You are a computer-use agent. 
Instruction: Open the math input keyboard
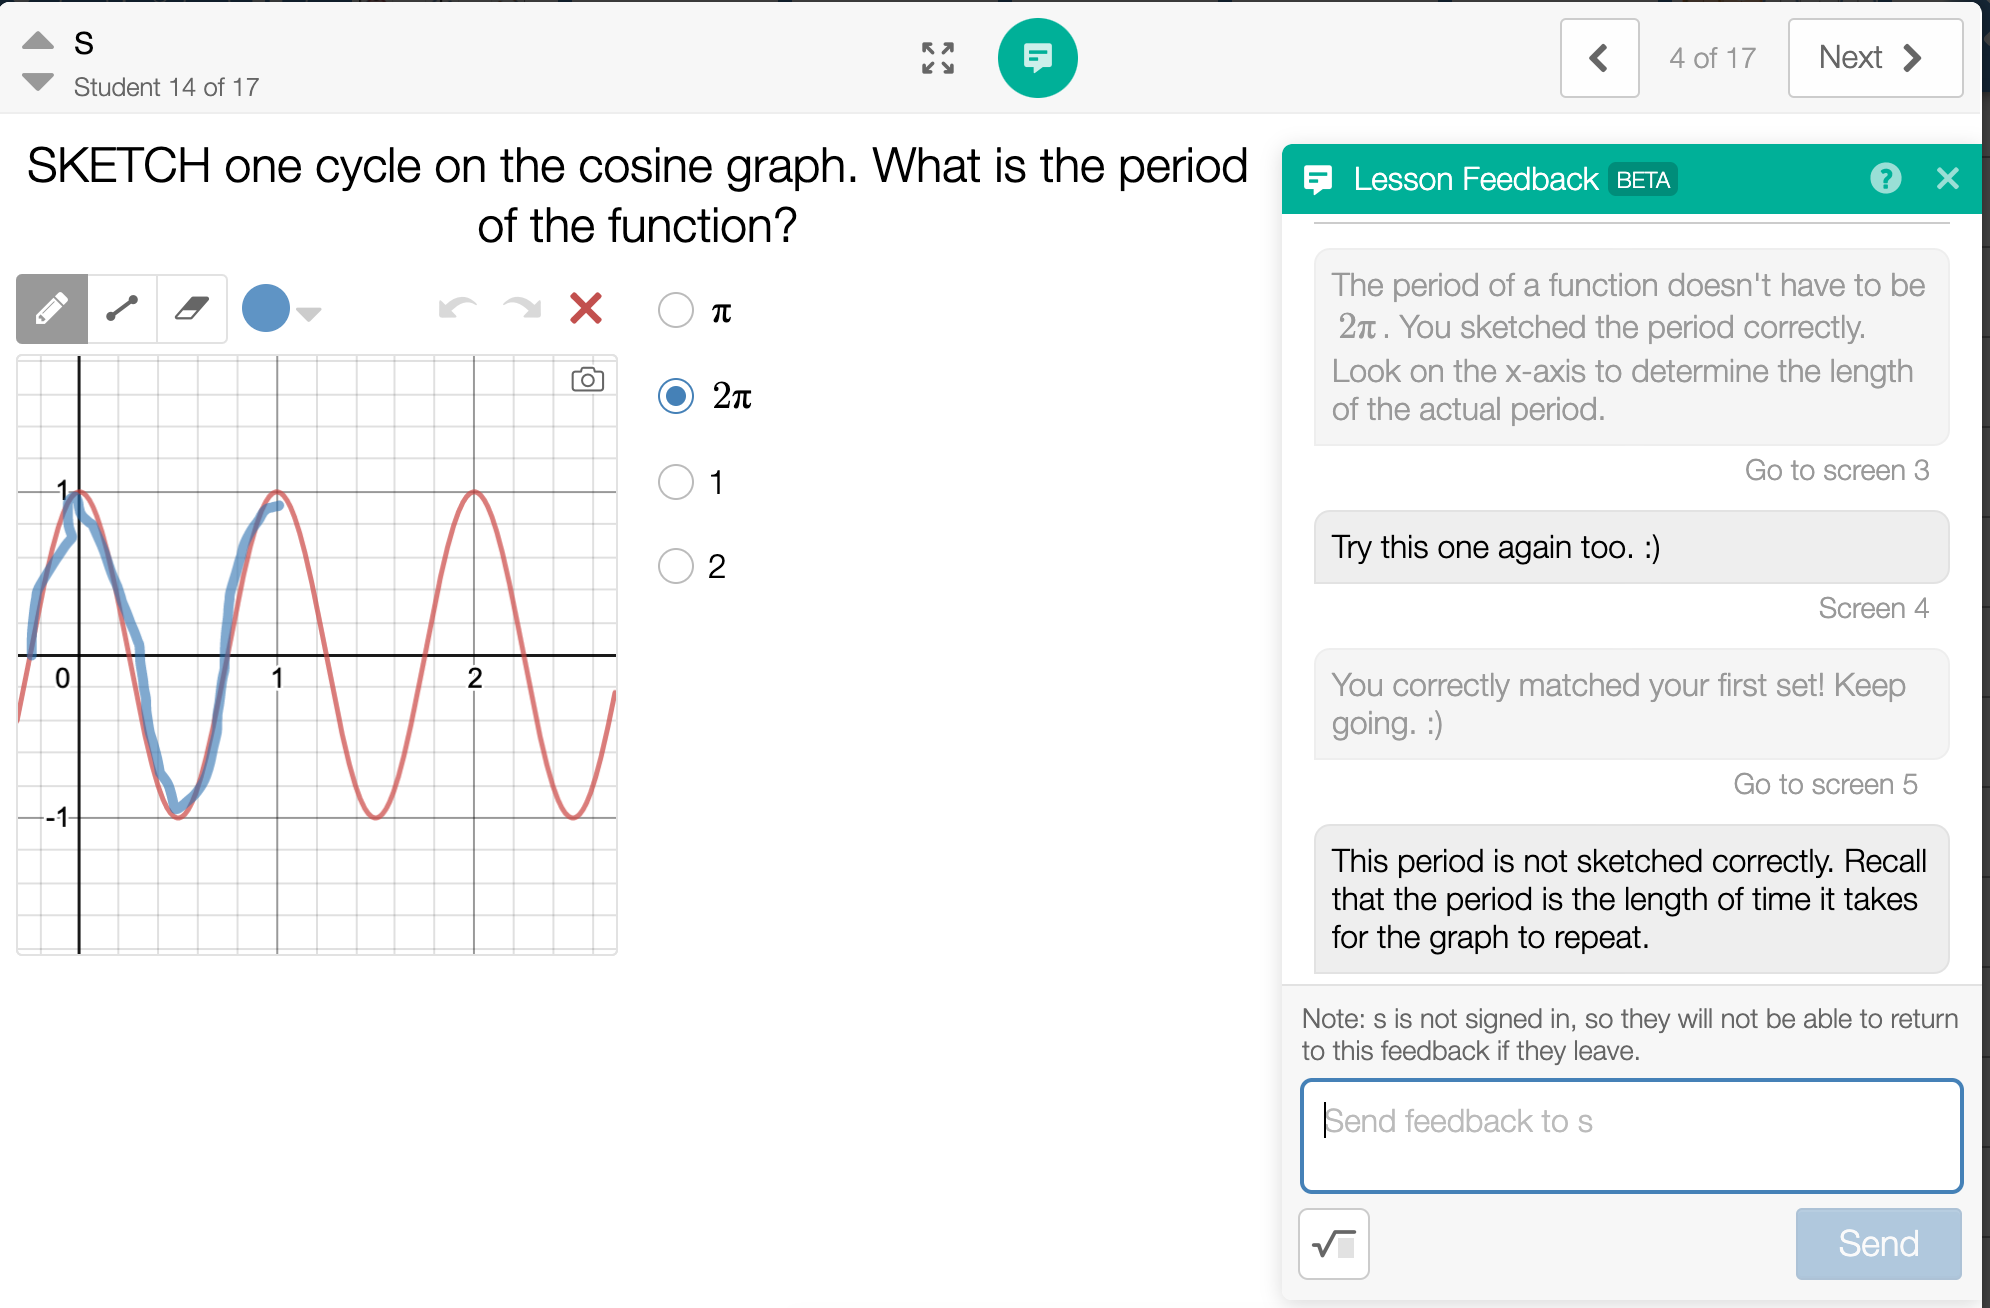click(1334, 1244)
